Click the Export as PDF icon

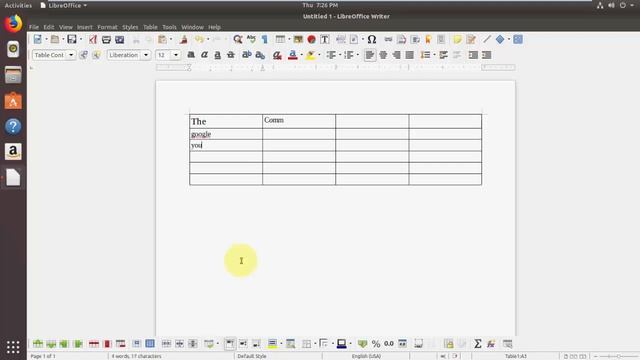[93, 40]
